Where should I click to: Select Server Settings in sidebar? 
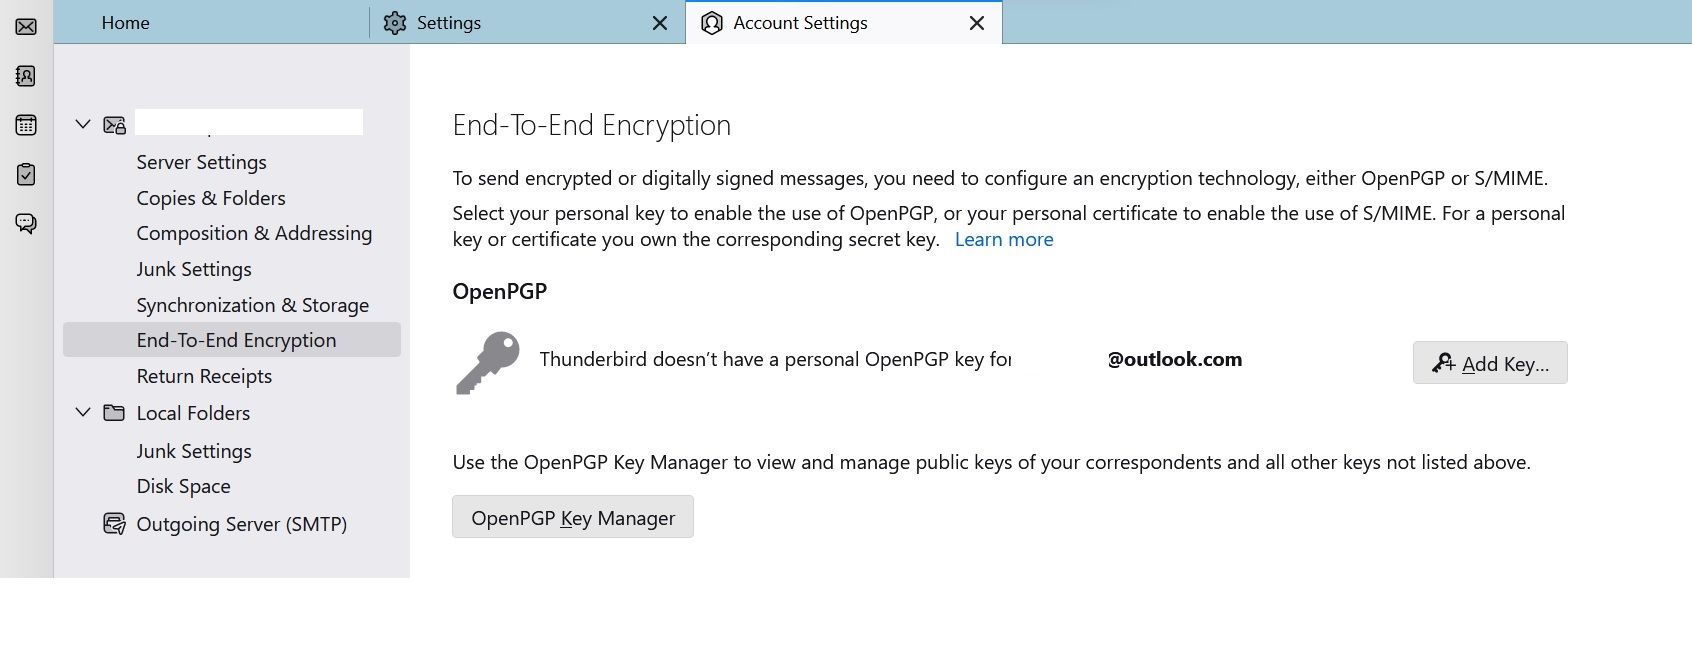pos(201,162)
